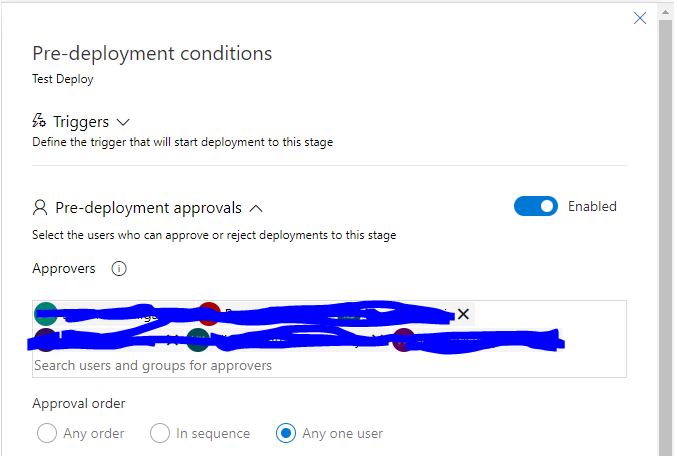
Task: Select the Any one user option
Action: click(x=286, y=434)
